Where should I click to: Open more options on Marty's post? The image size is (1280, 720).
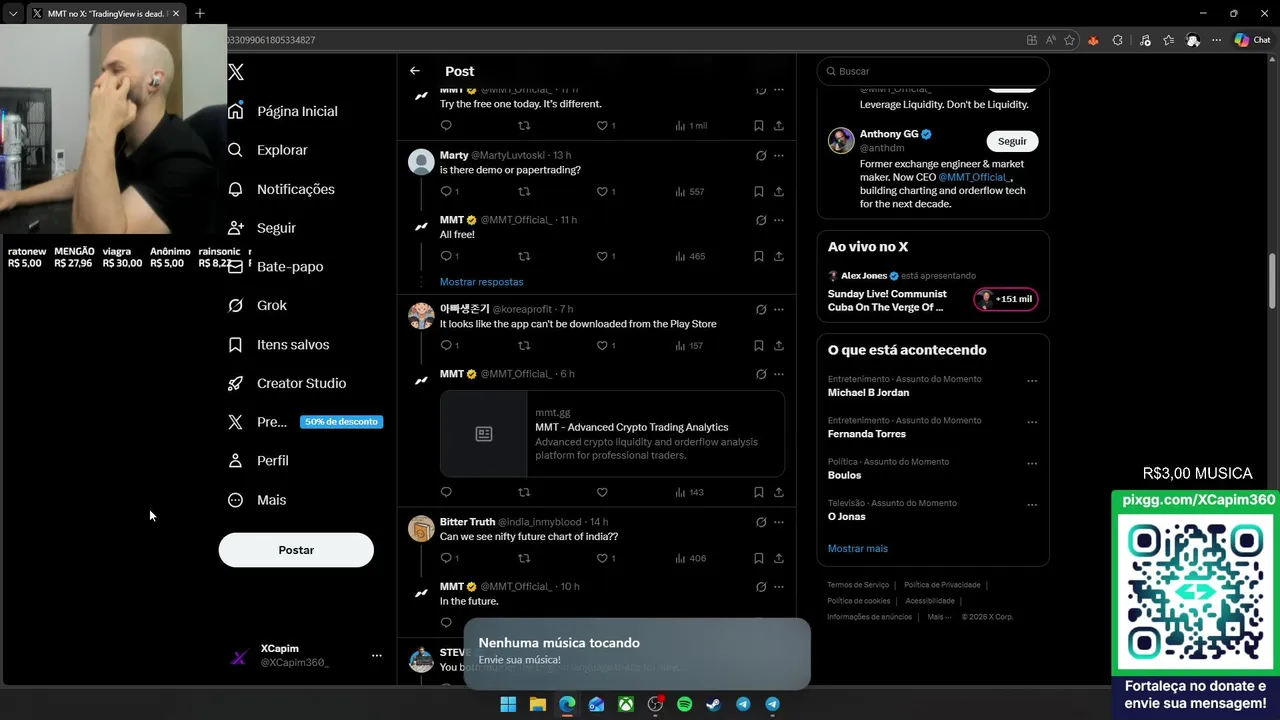point(779,155)
